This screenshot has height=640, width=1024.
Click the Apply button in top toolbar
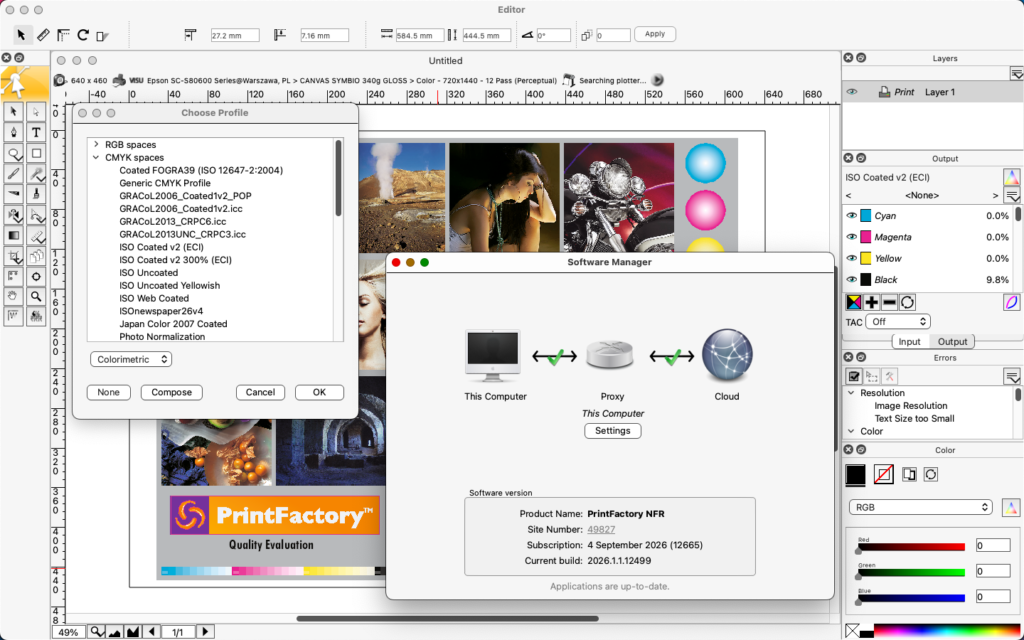tap(655, 35)
